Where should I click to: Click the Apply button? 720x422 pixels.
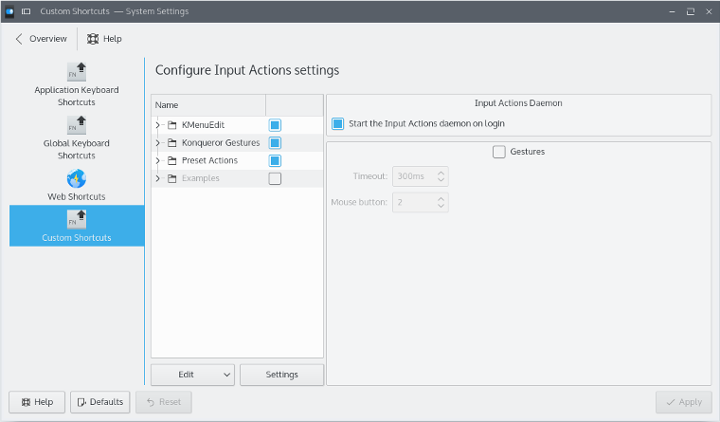pyautogui.click(x=684, y=402)
